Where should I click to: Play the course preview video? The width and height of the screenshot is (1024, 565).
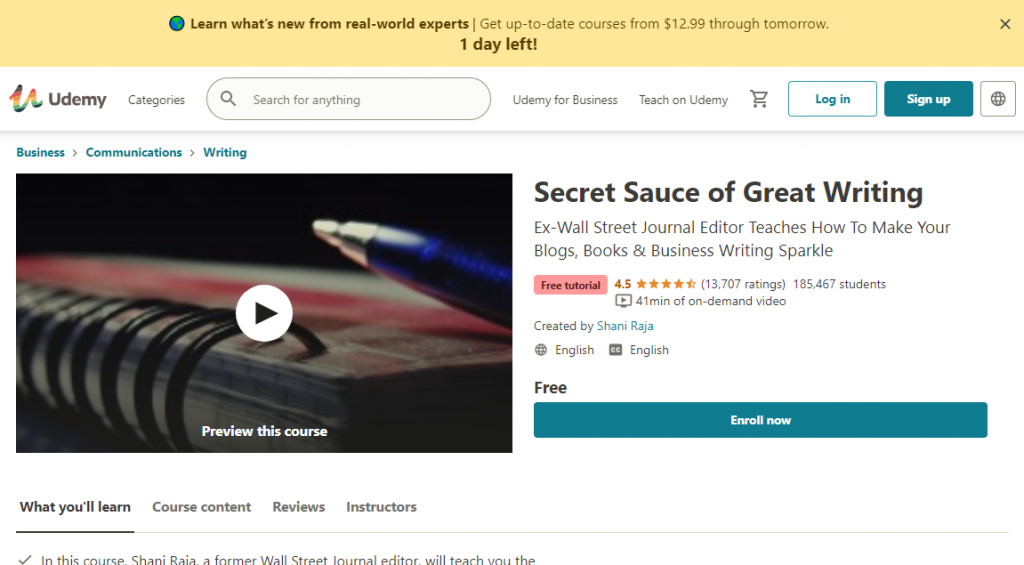(264, 313)
